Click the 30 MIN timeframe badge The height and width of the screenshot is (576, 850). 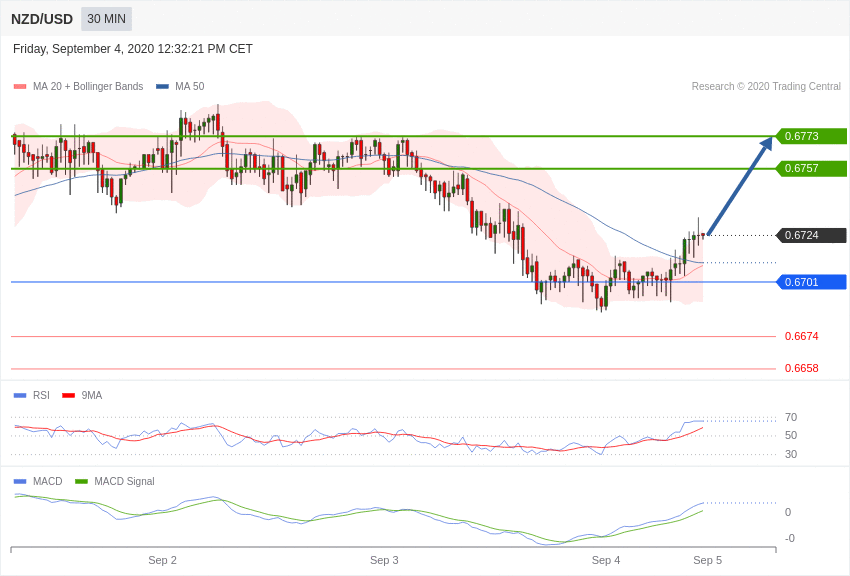point(106,19)
